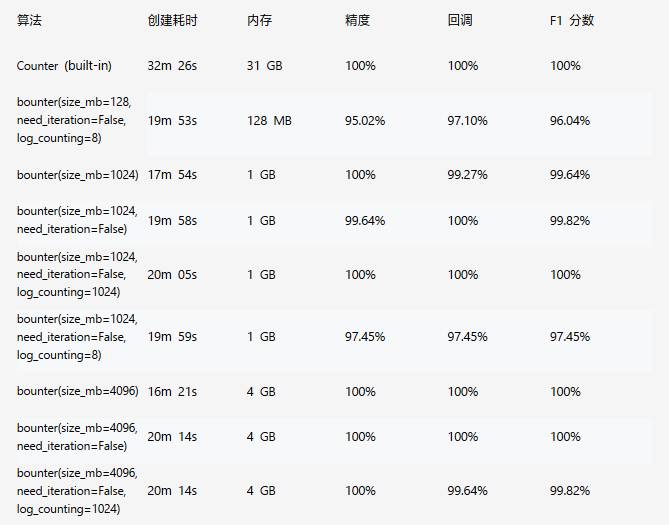Screen dimensions: 669x525
Task: Click the 算法 column header
Action: click(x=29, y=20)
